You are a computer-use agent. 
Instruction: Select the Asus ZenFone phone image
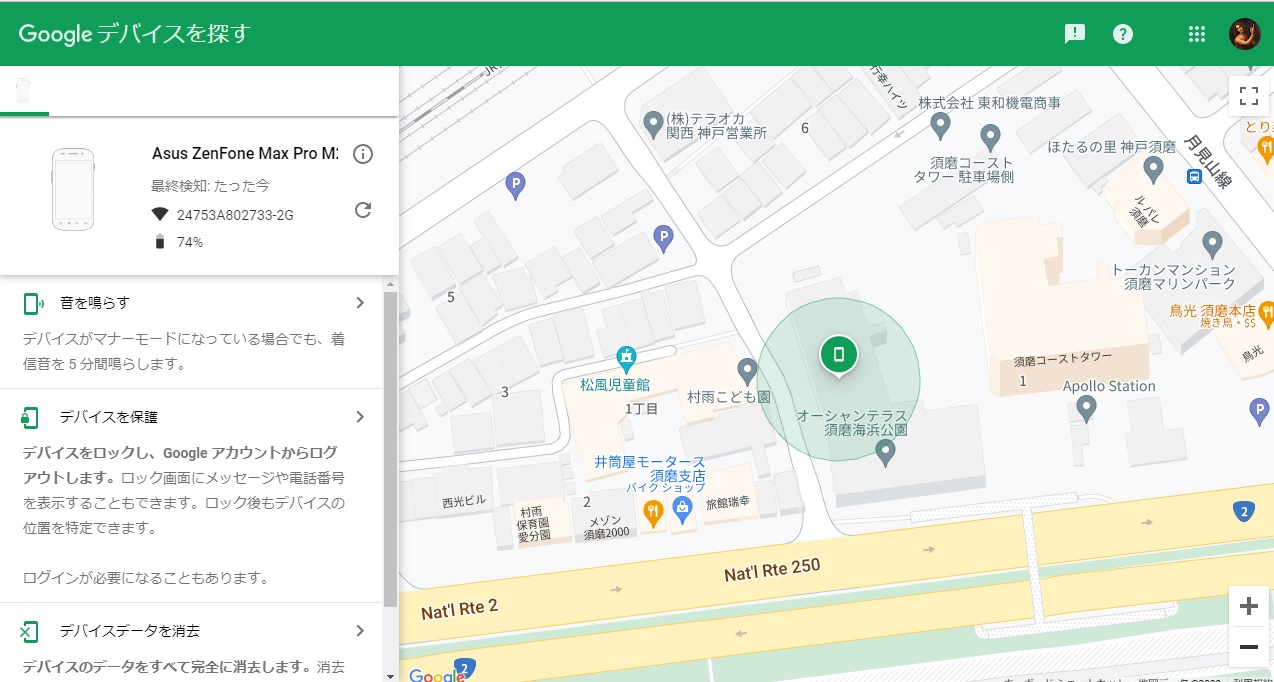[x=73, y=188]
